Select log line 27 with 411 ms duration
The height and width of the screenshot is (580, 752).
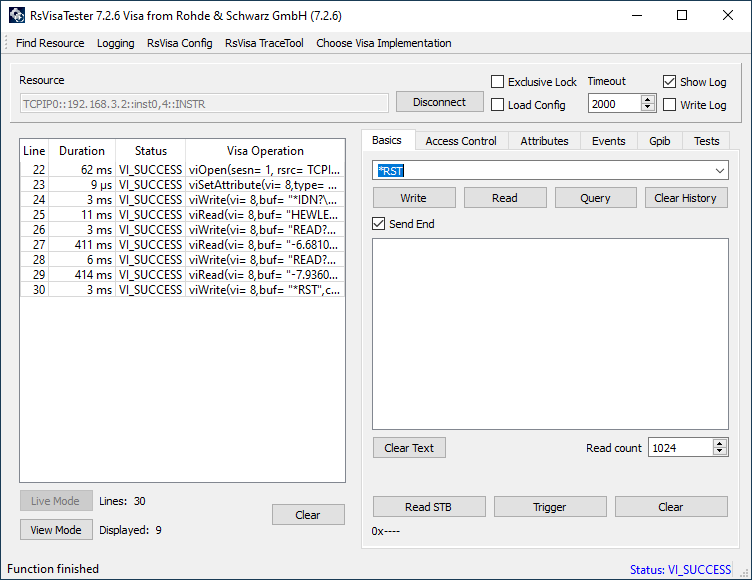click(x=182, y=245)
